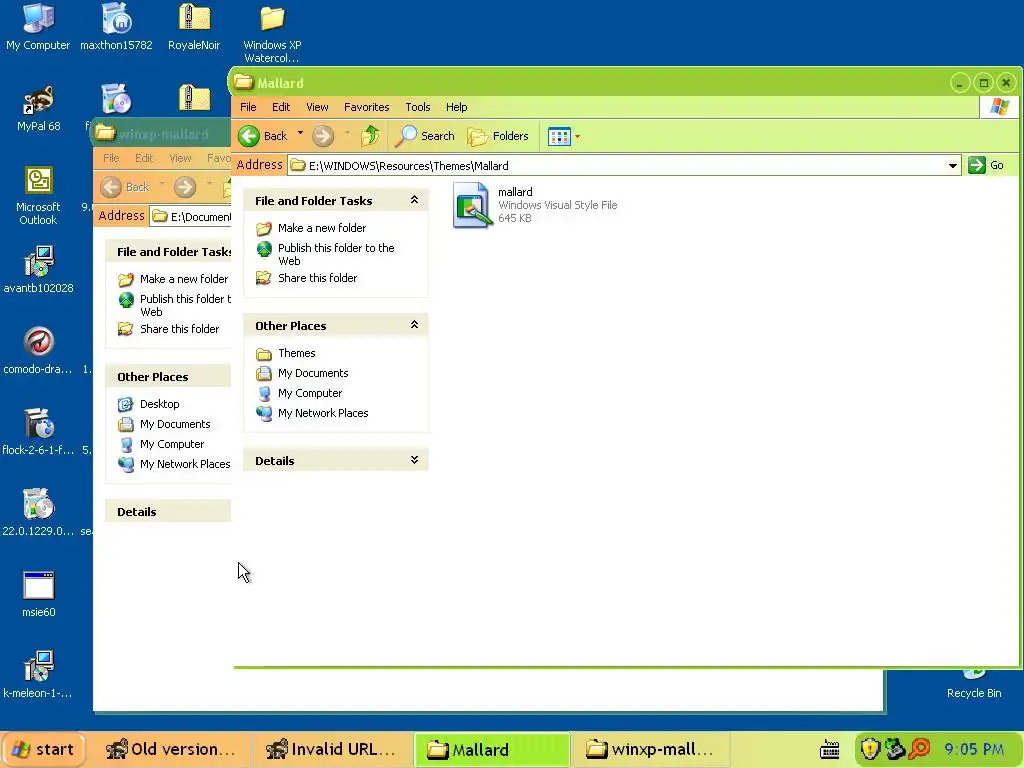
Task: Open the Back history dropdown arrow in Mallard
Action: [x=300, y=133]
